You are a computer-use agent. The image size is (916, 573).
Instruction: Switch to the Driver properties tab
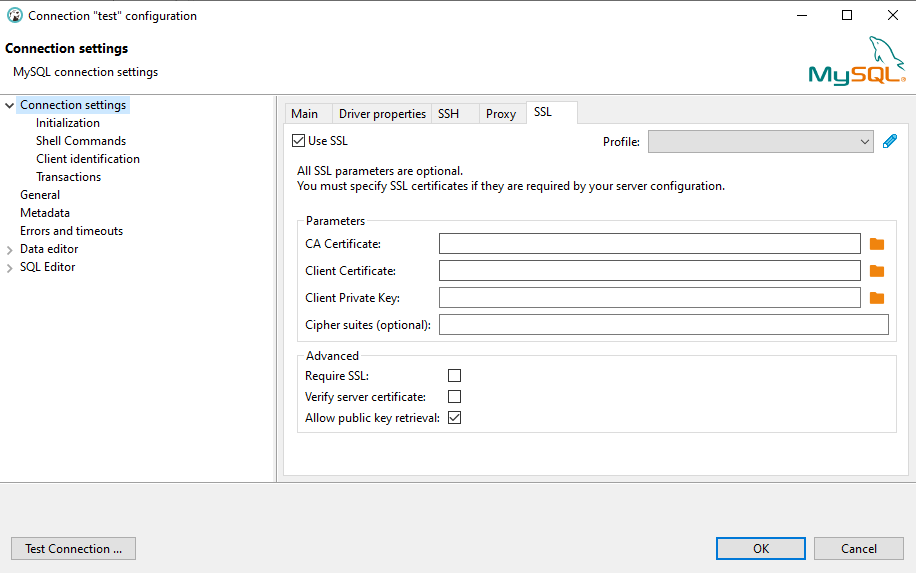(382, 114)
